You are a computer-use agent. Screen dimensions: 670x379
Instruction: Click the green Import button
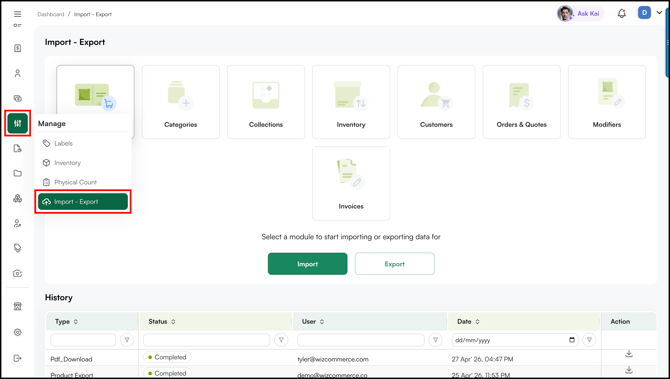308,264
